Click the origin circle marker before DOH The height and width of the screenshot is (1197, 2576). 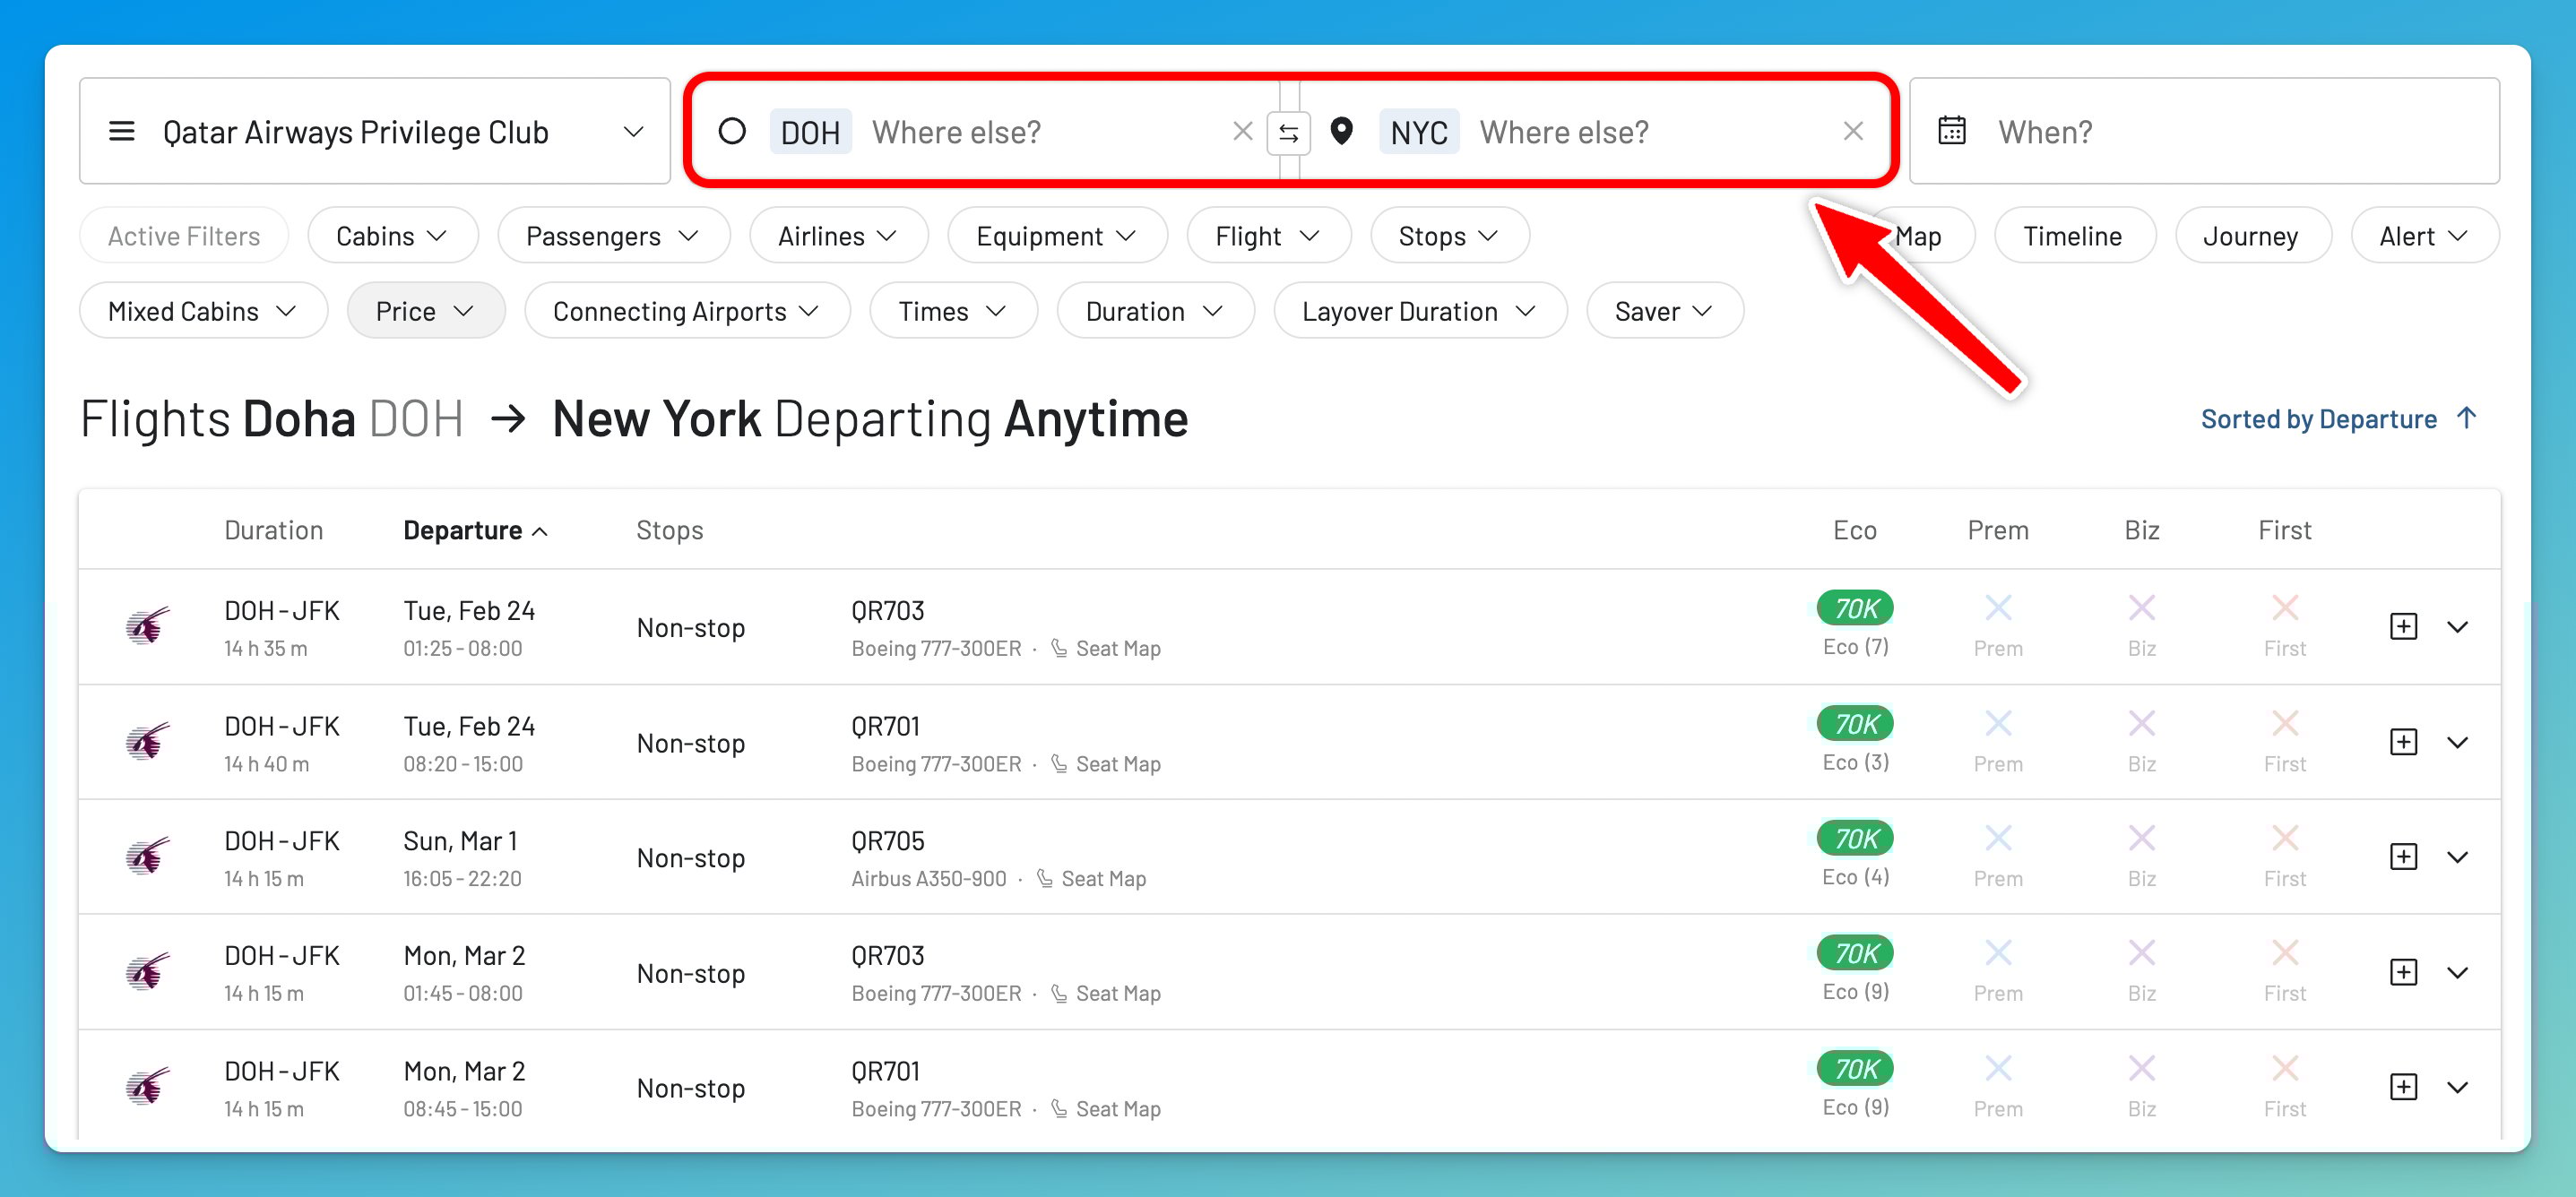[x=734, y=131]
